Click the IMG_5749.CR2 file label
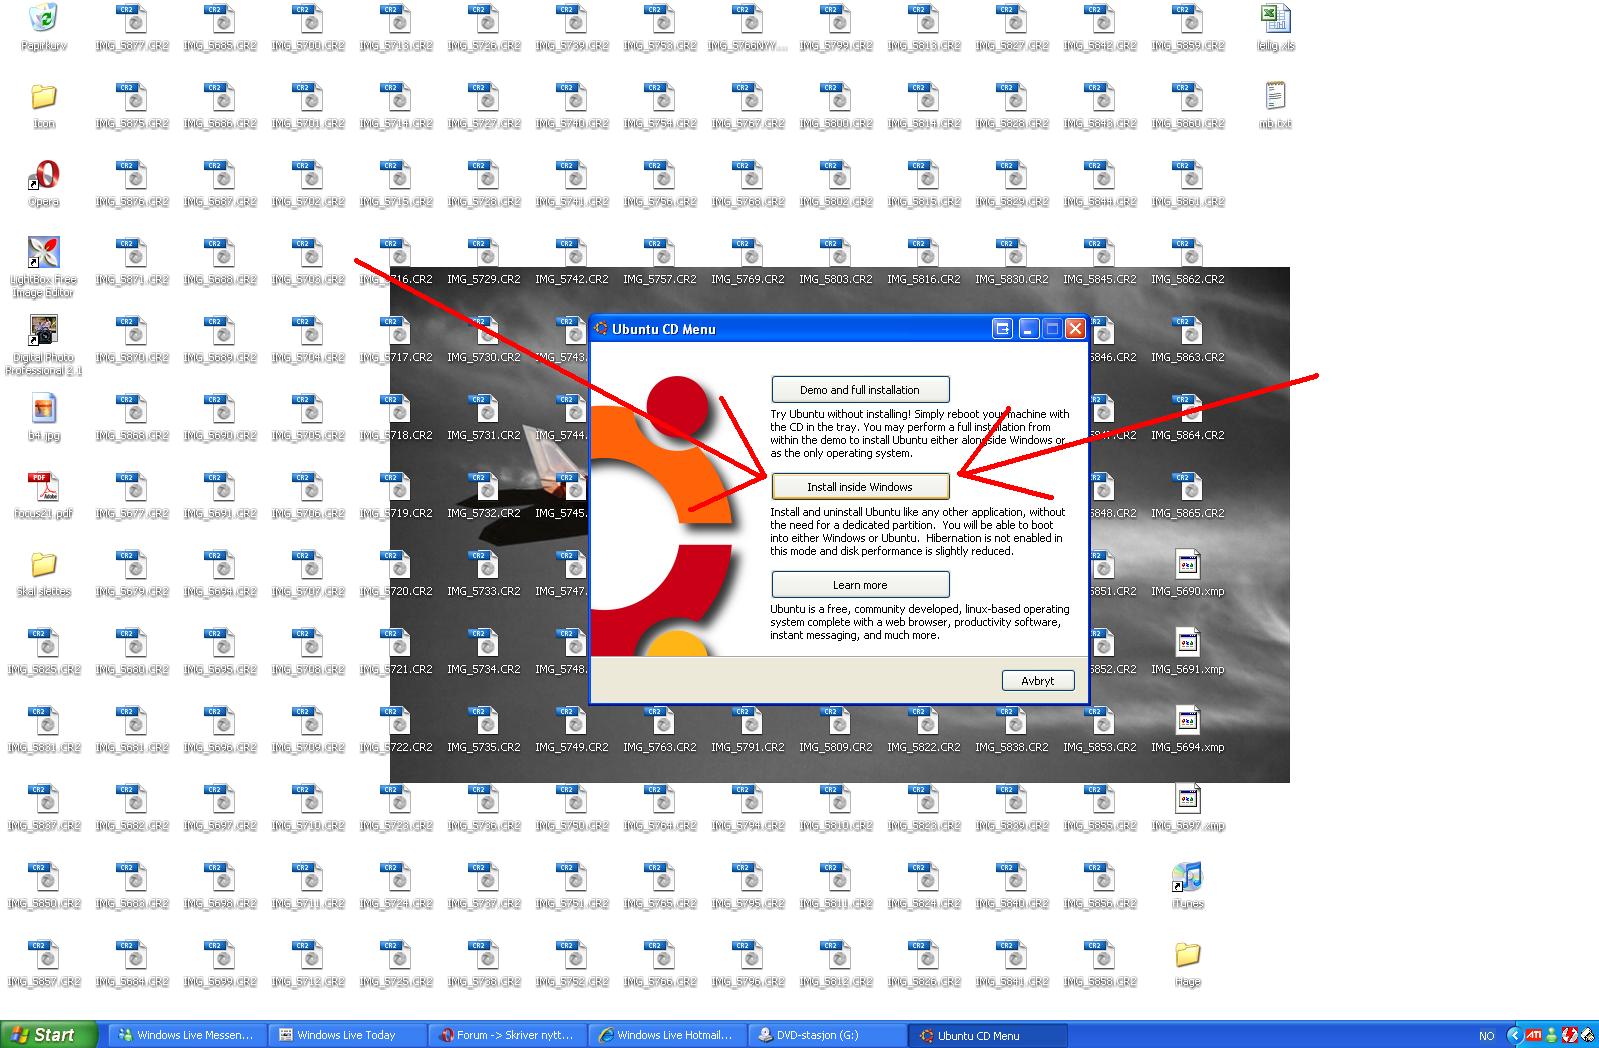 coord(572,748)
